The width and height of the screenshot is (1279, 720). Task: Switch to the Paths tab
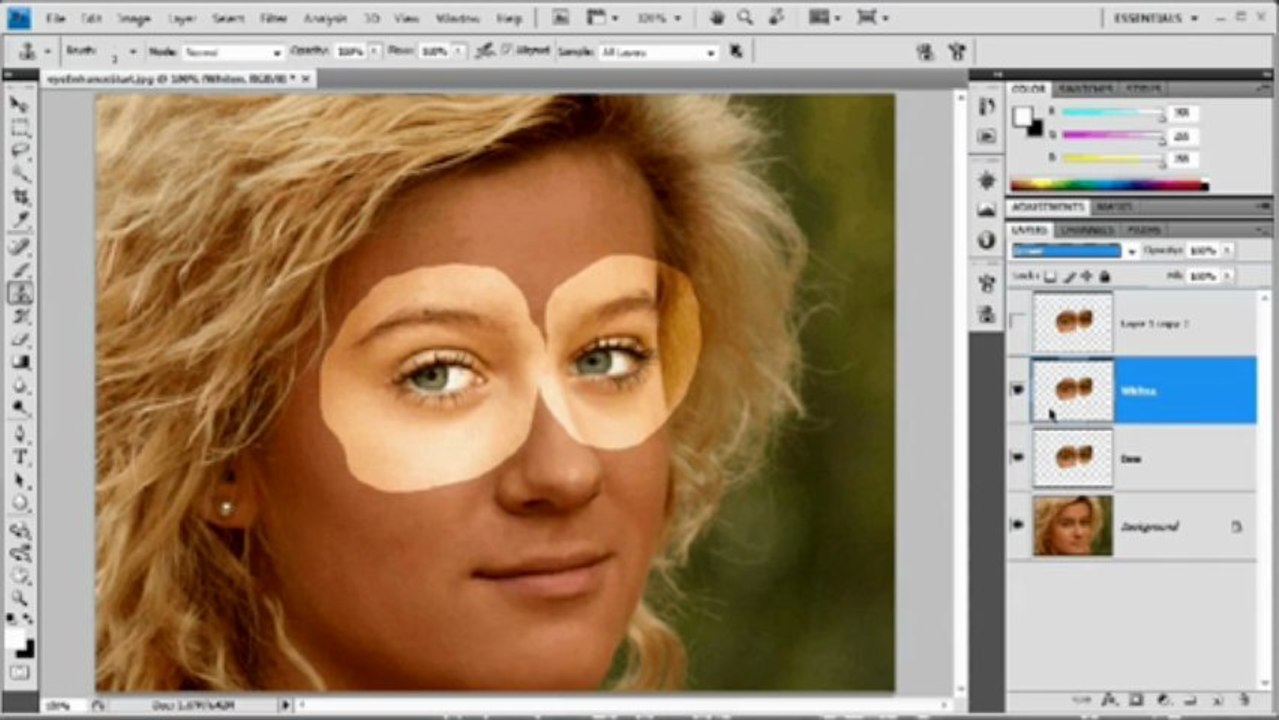(1144, 230)
